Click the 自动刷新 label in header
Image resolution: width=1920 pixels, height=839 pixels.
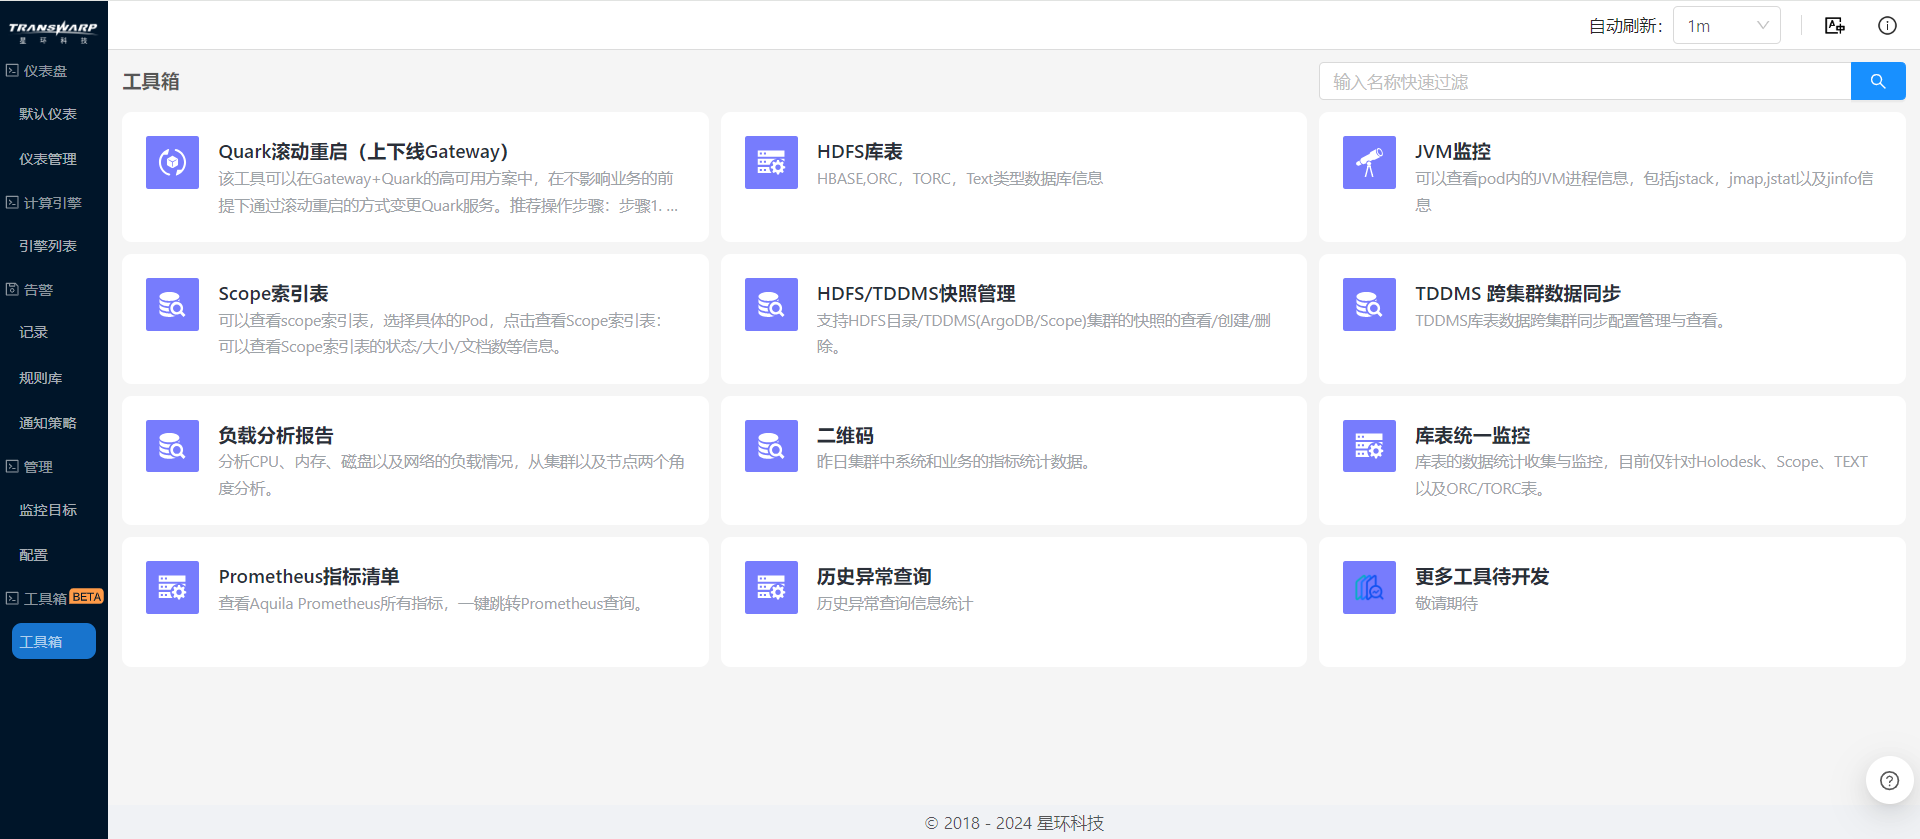click(1625, 26)
